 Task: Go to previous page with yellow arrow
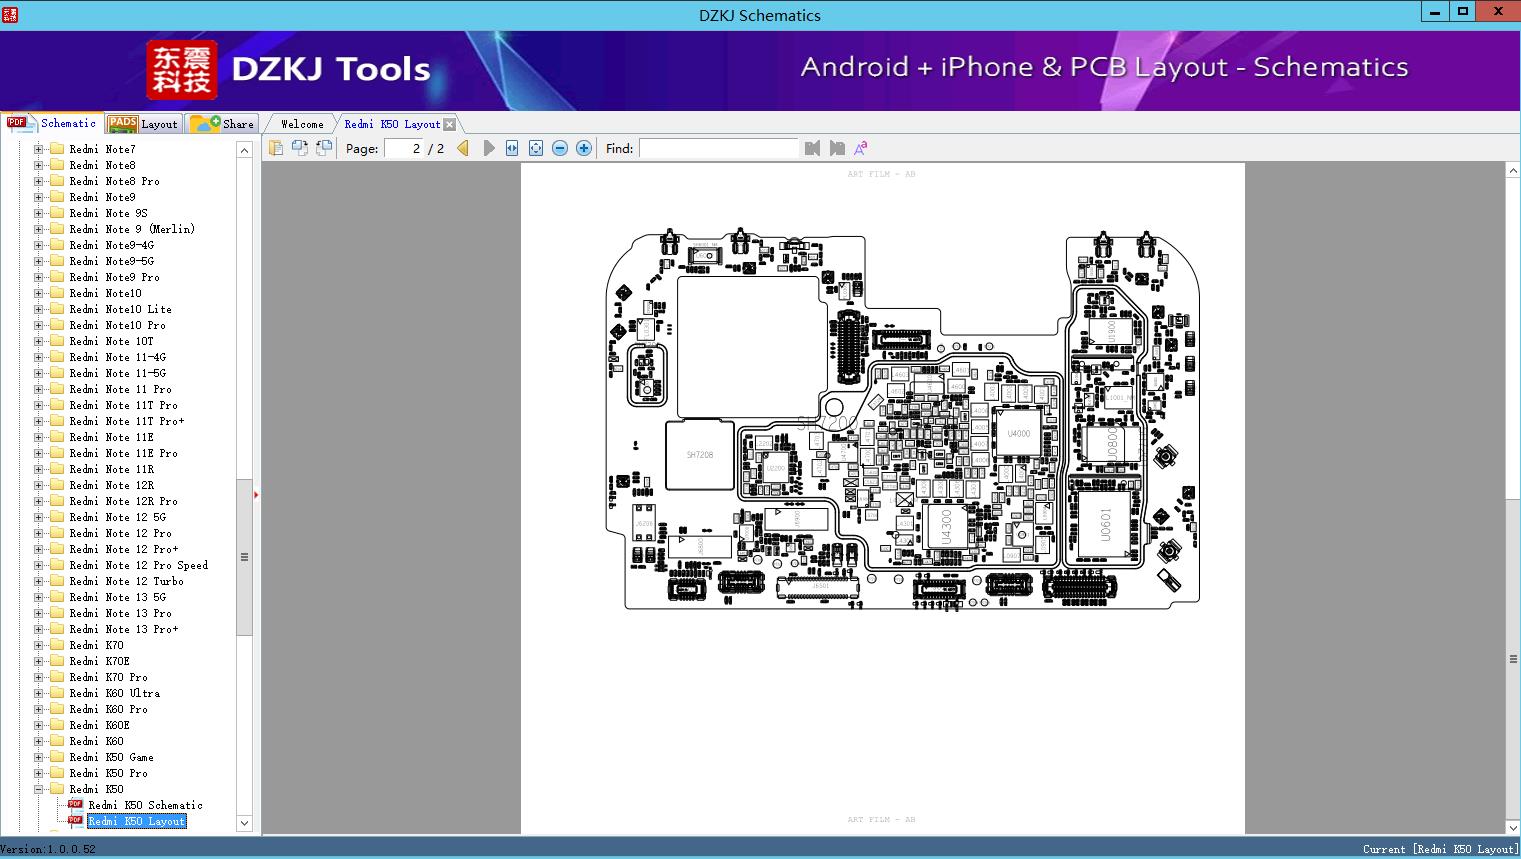point(463,148)
